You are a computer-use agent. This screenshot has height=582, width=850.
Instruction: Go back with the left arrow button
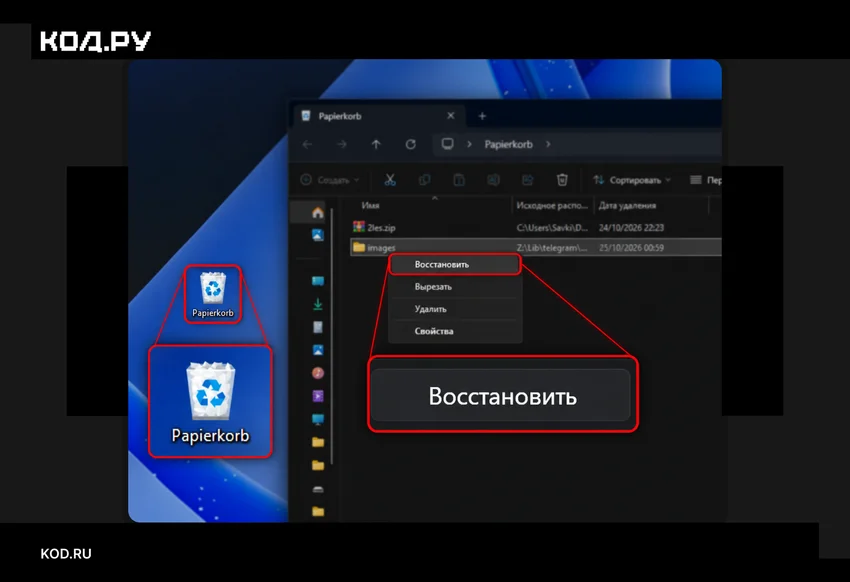(307, 144)
